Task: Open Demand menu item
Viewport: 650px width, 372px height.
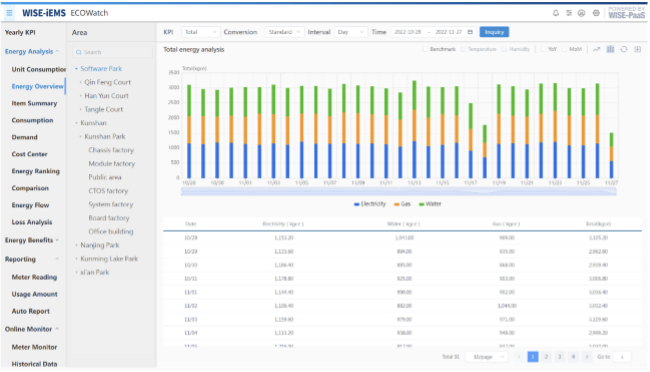Action: 24,137
